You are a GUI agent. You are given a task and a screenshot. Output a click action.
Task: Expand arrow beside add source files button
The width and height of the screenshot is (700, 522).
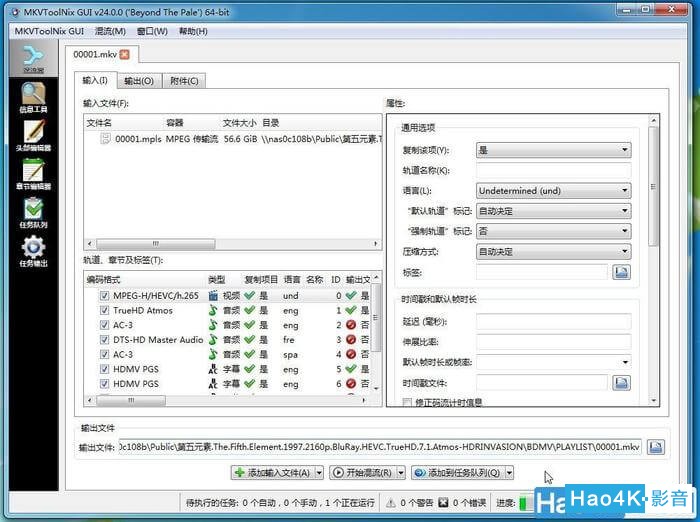tap(319, 472)
